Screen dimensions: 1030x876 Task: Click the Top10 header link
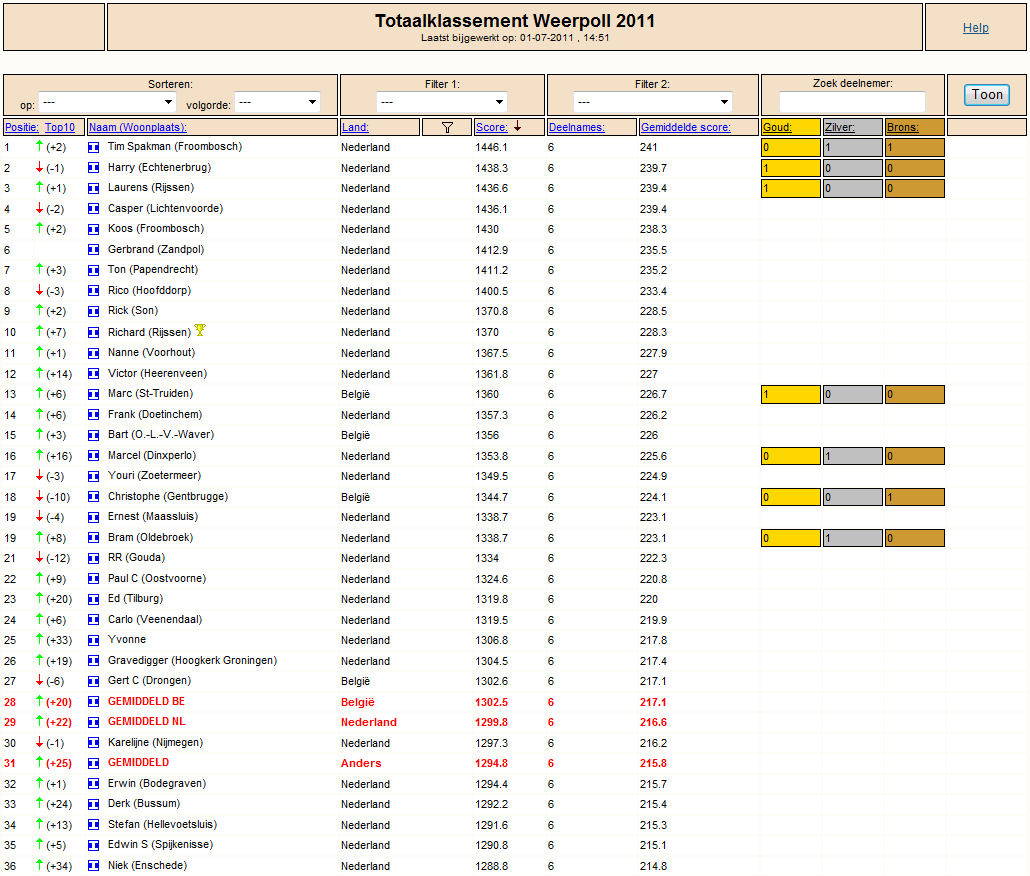[60, 127]
